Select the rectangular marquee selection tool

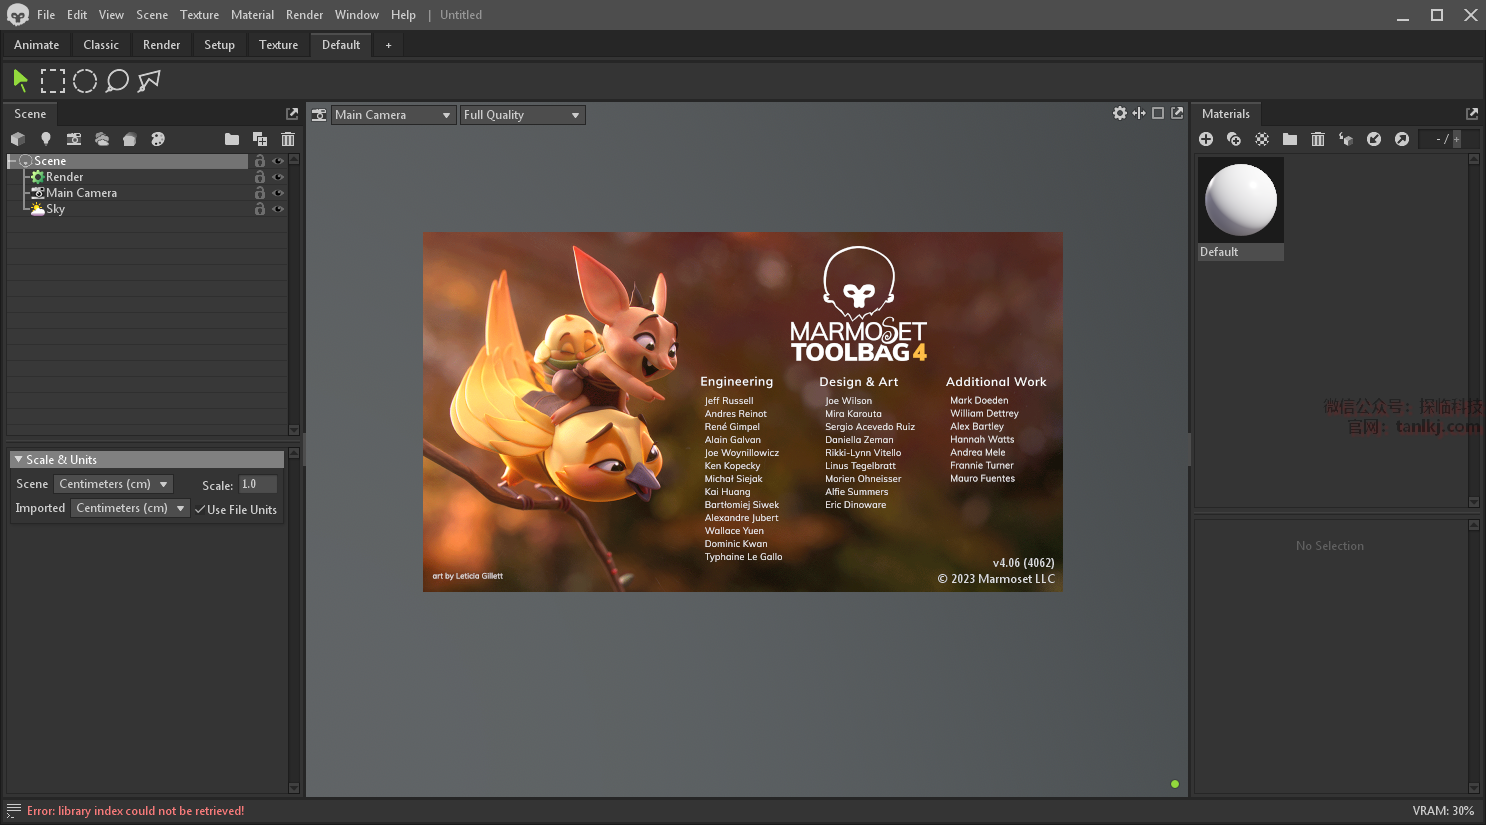[x=52, y=81]
